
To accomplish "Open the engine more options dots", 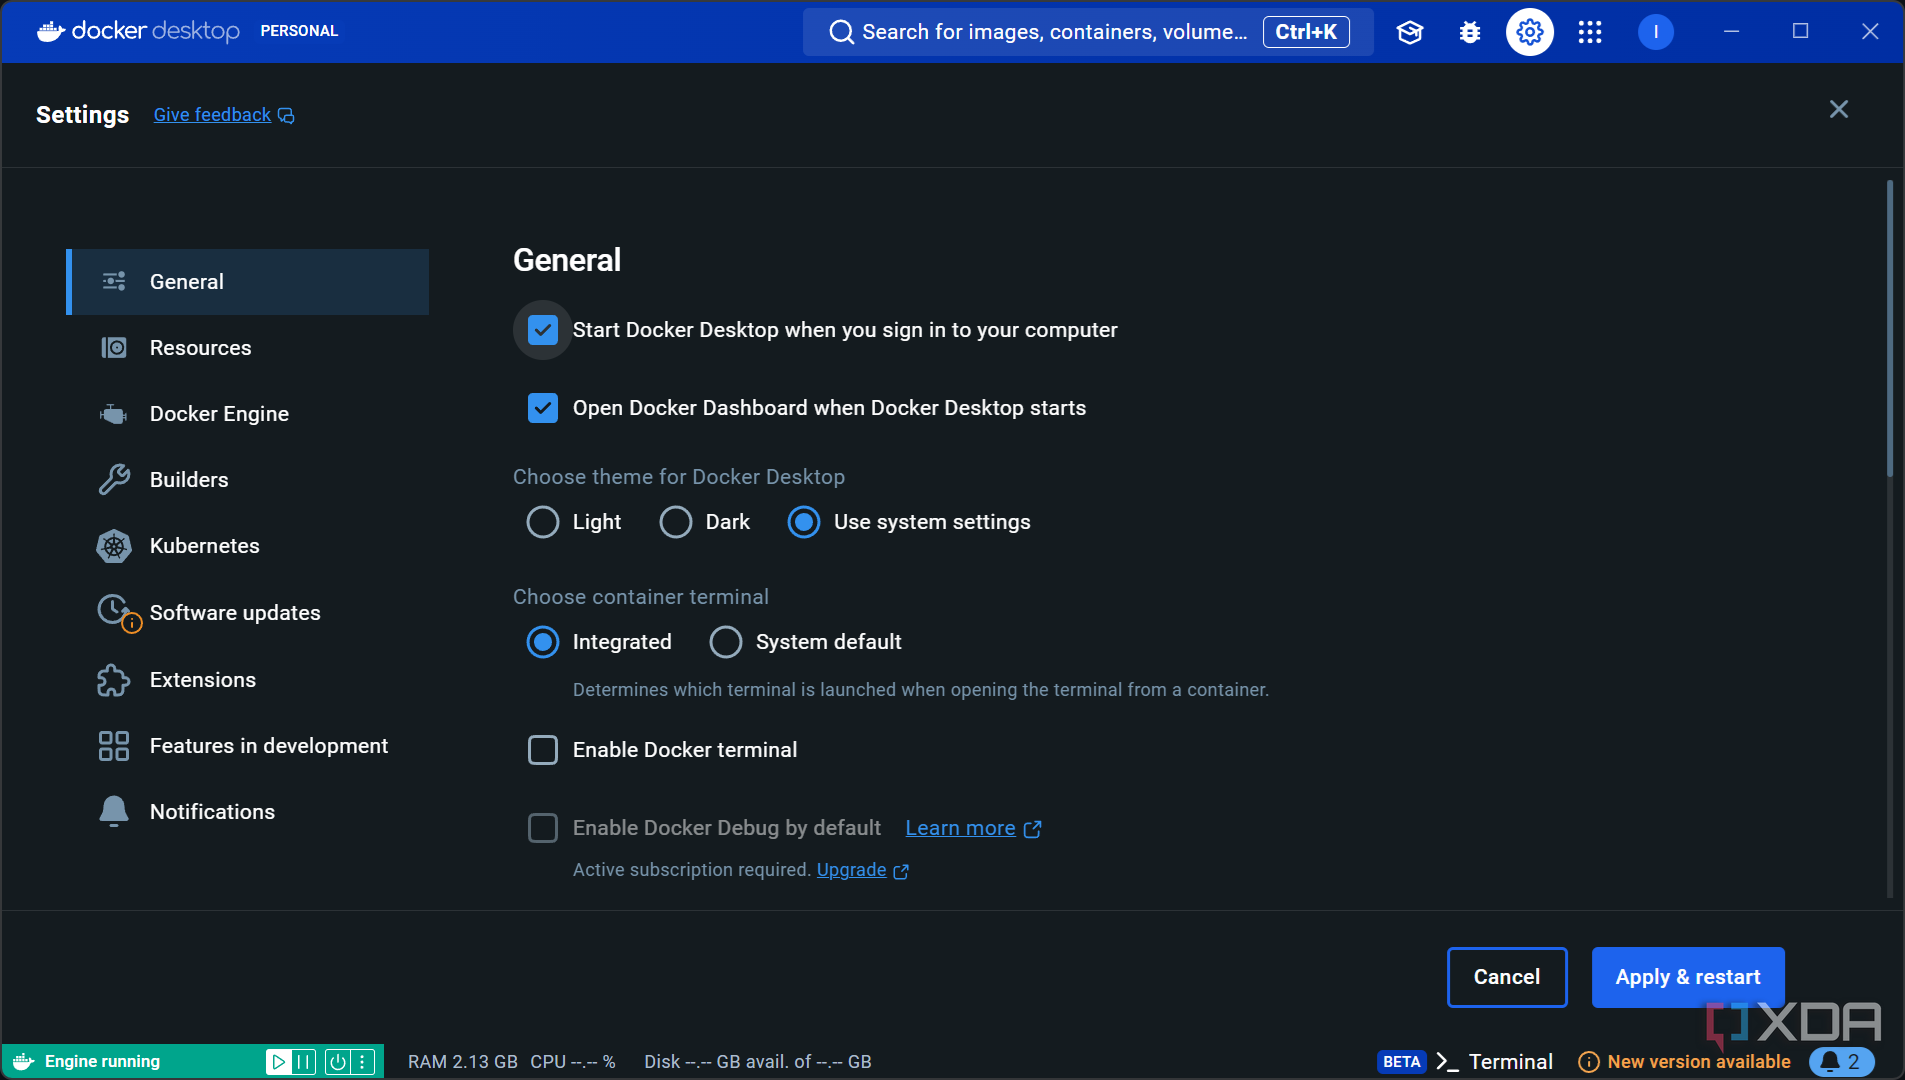I will pos(363,1062).
